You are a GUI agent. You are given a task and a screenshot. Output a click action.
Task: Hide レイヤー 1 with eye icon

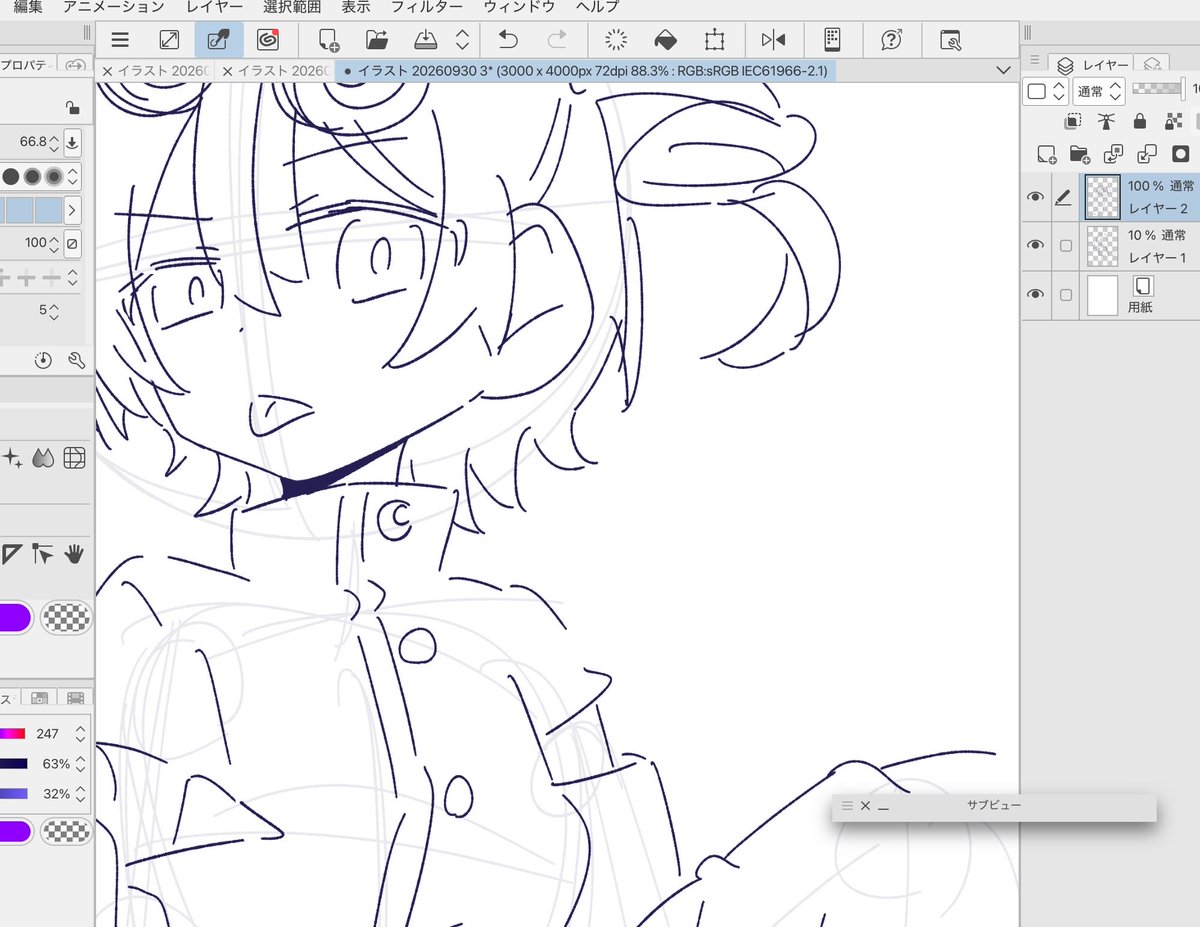(x=1035, y=245)
